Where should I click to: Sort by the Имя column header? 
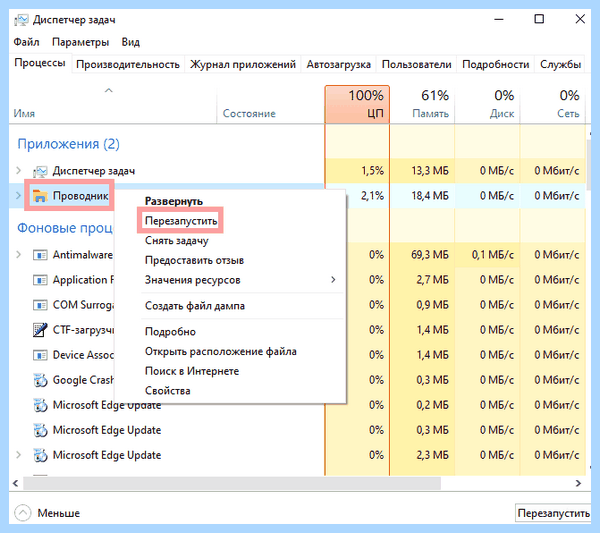pyautogui.click(x=113, y=104)
